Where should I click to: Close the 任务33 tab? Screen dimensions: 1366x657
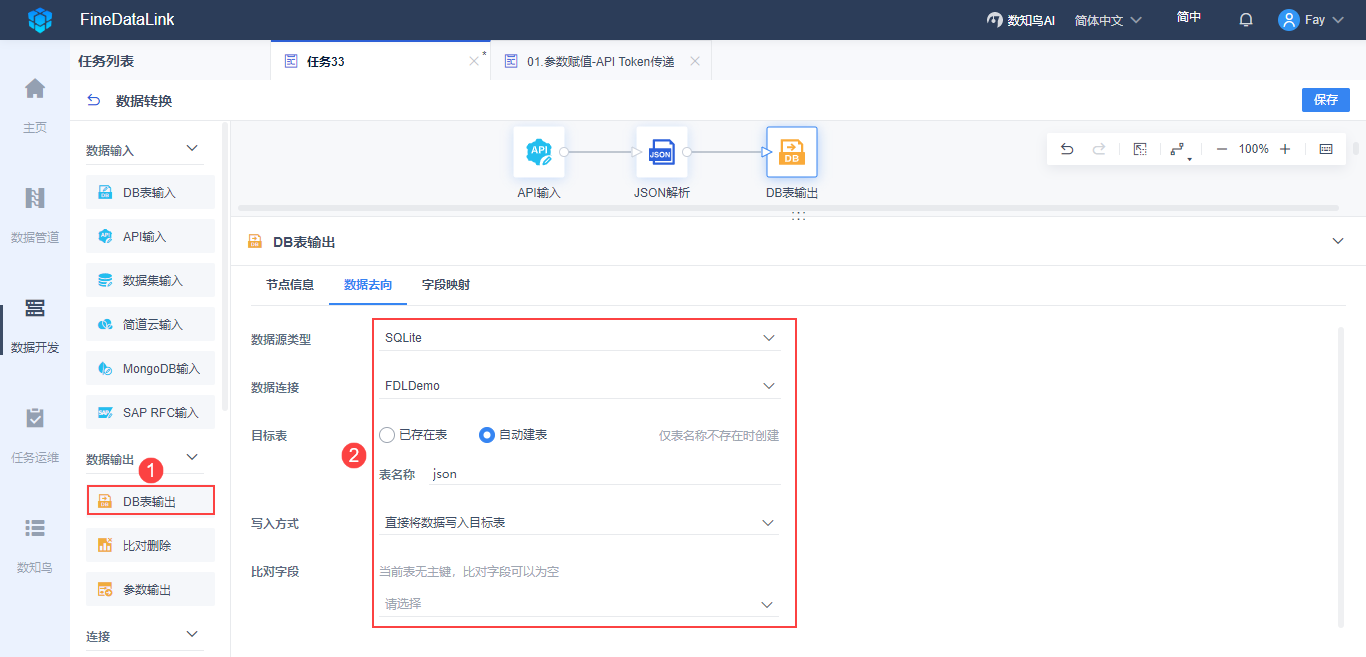[474, 61]
